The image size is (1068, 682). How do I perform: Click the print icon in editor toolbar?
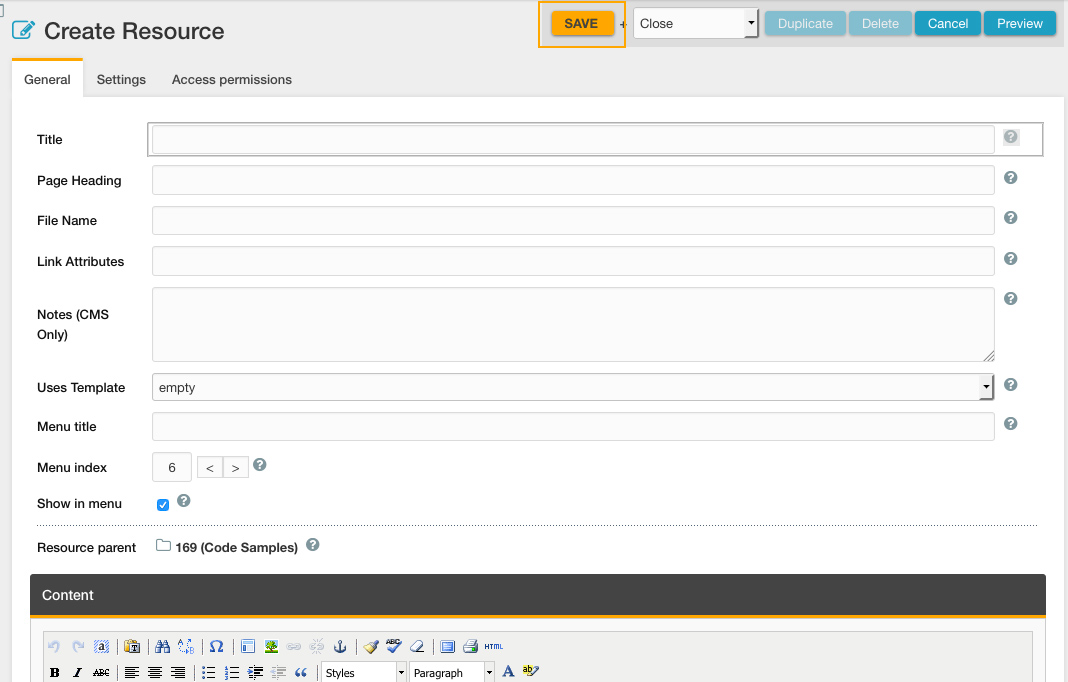coord(470,647)
